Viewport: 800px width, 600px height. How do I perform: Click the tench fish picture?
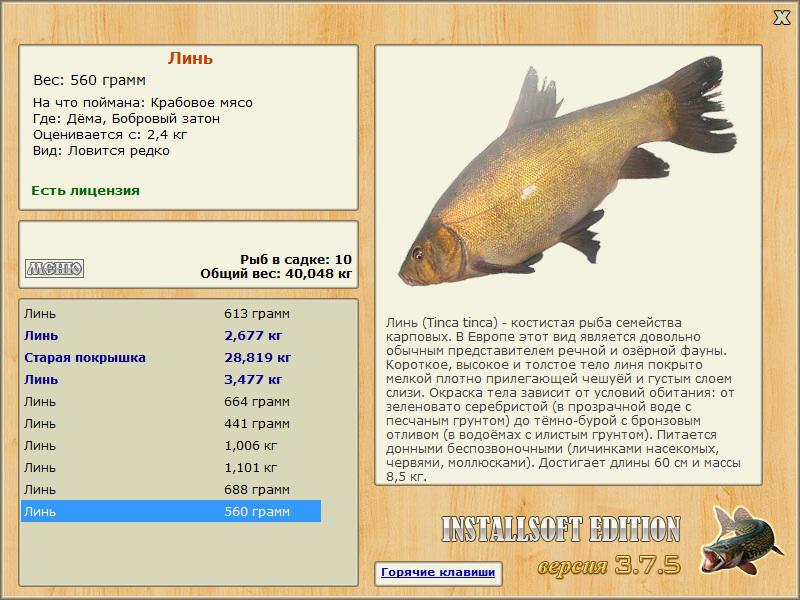[x=568, y=172]
